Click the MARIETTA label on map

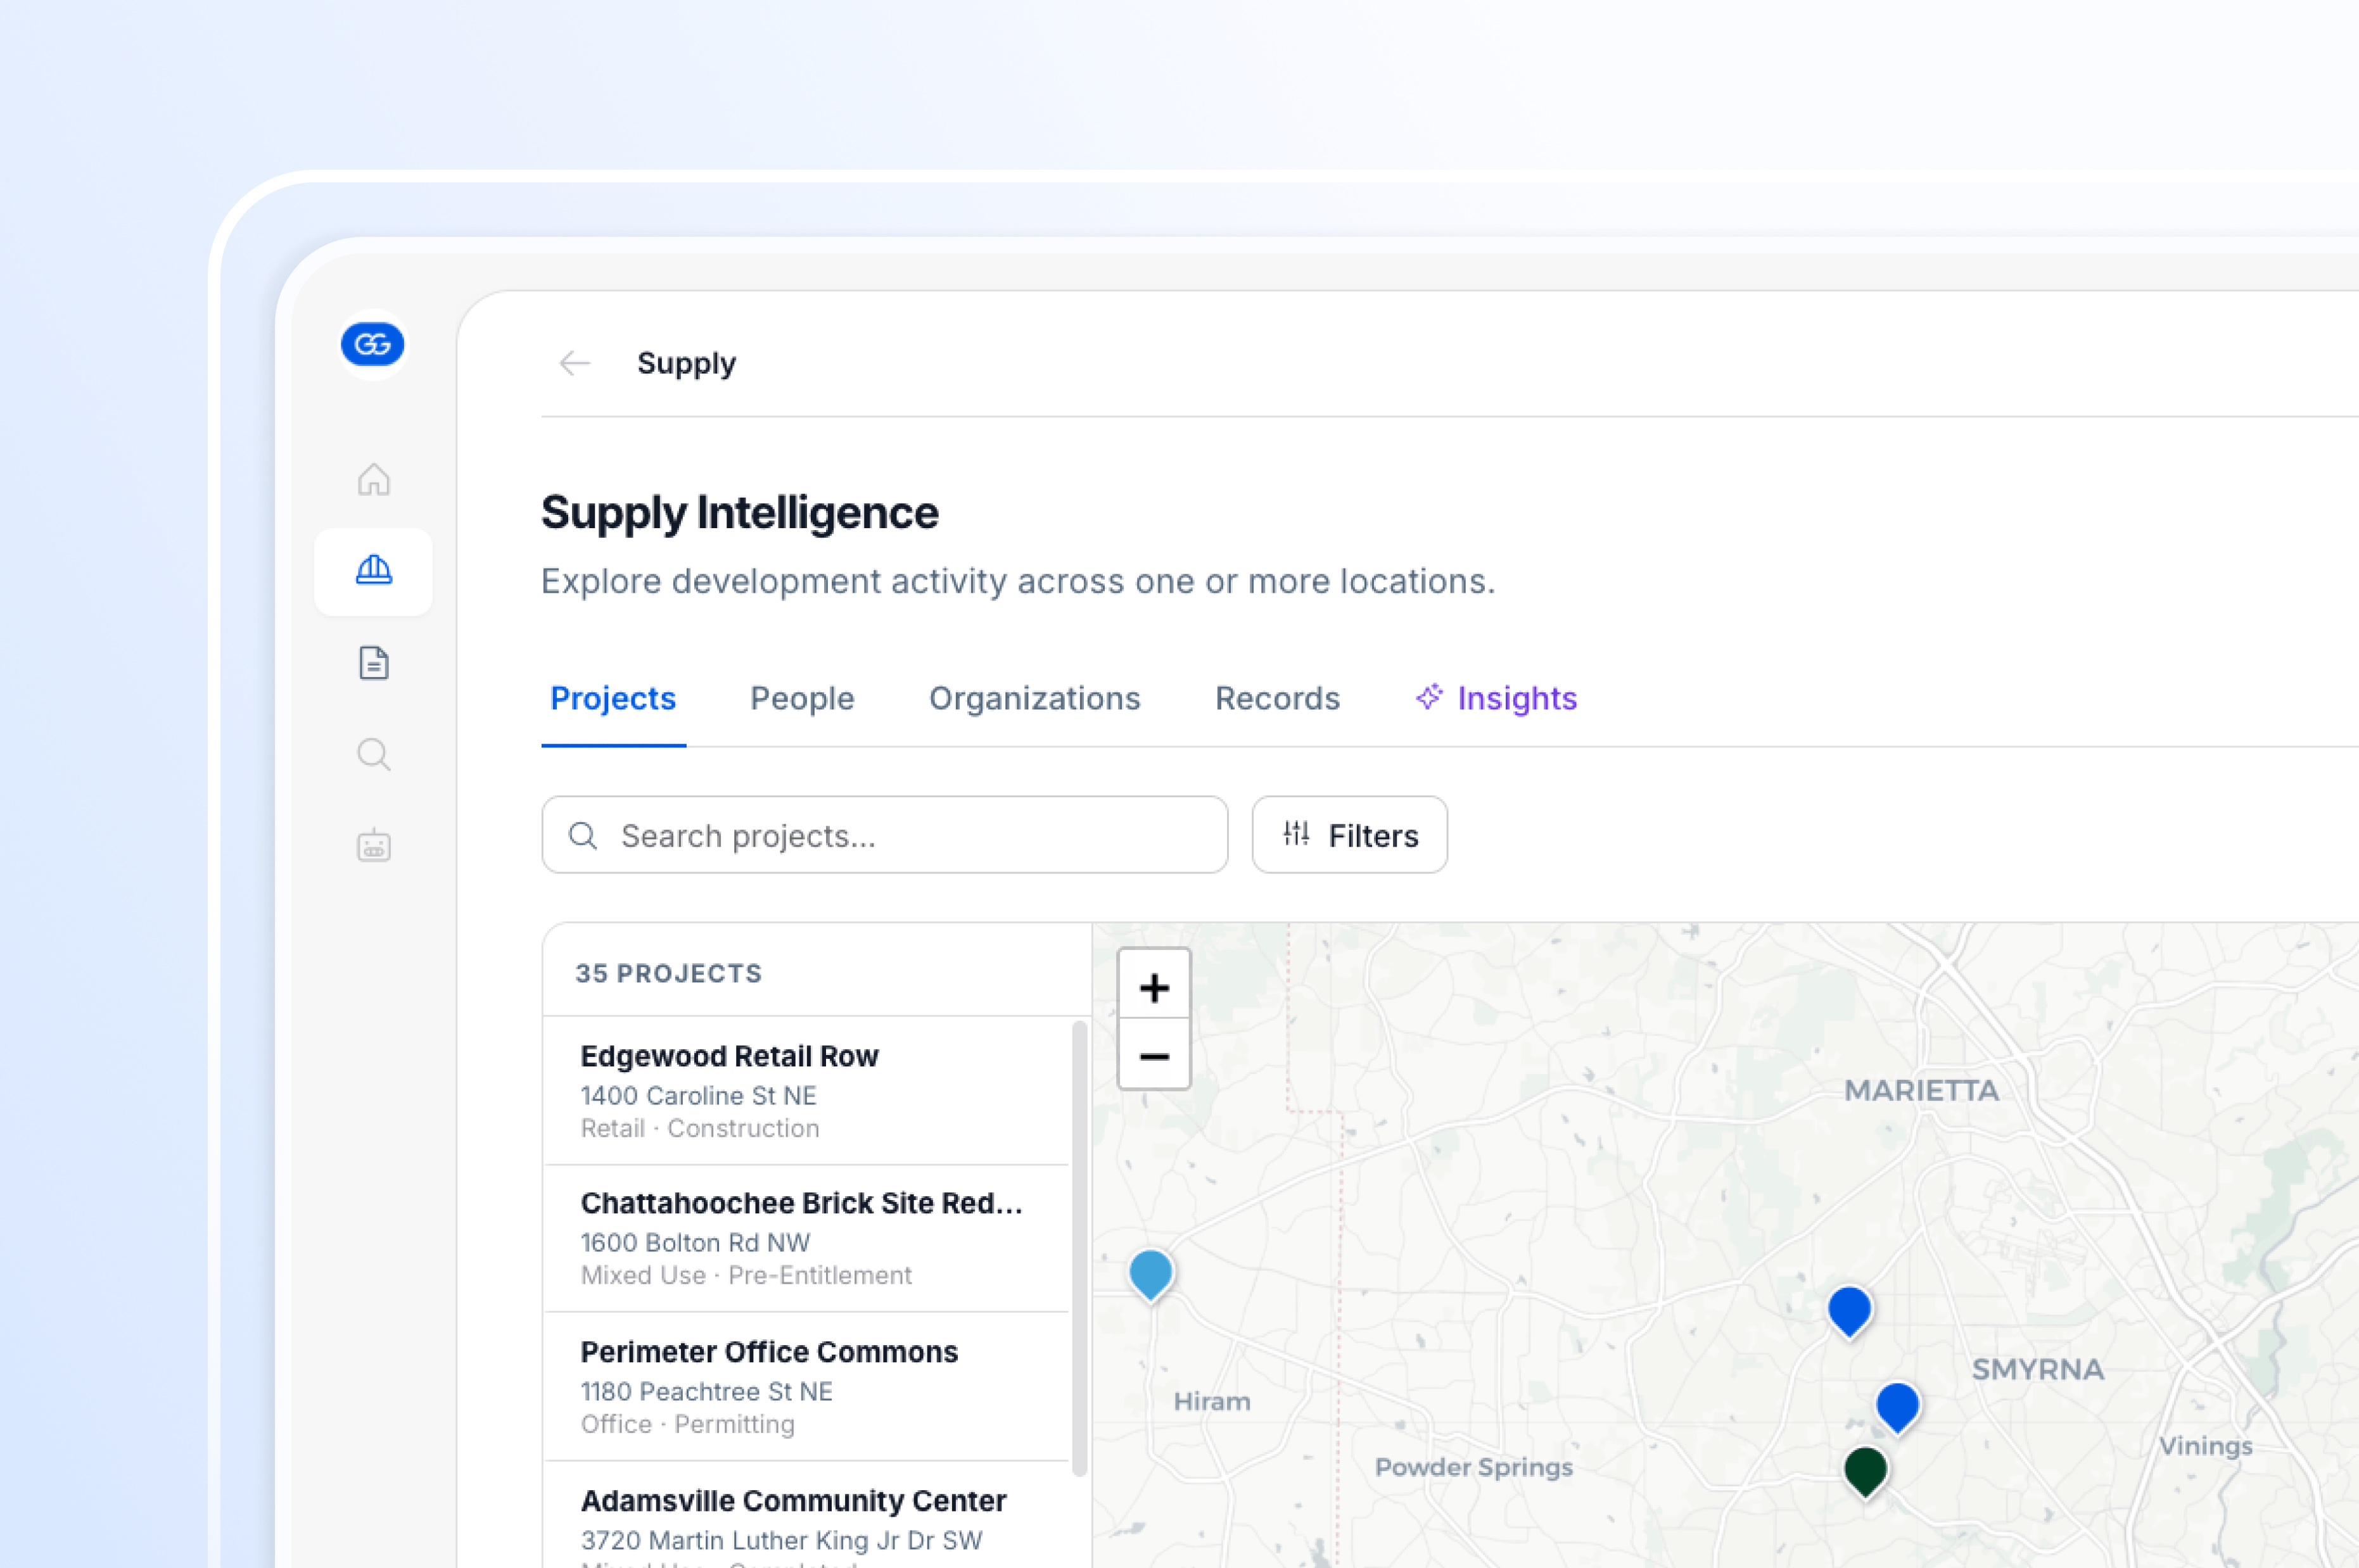pyautogui.click(x=1921, y=1090)
